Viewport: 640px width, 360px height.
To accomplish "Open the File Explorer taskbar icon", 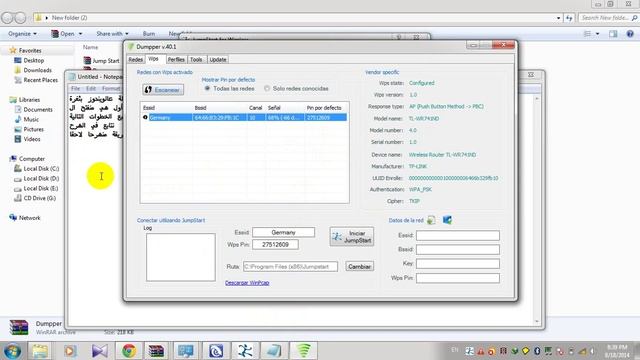I will 40,351.
